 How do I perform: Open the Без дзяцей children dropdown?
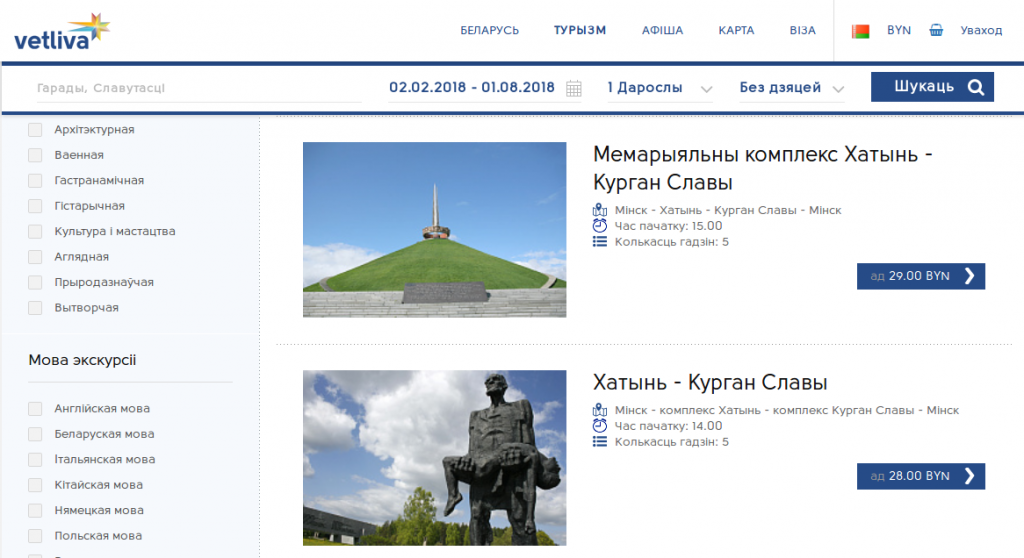click(x=792, y=88)
